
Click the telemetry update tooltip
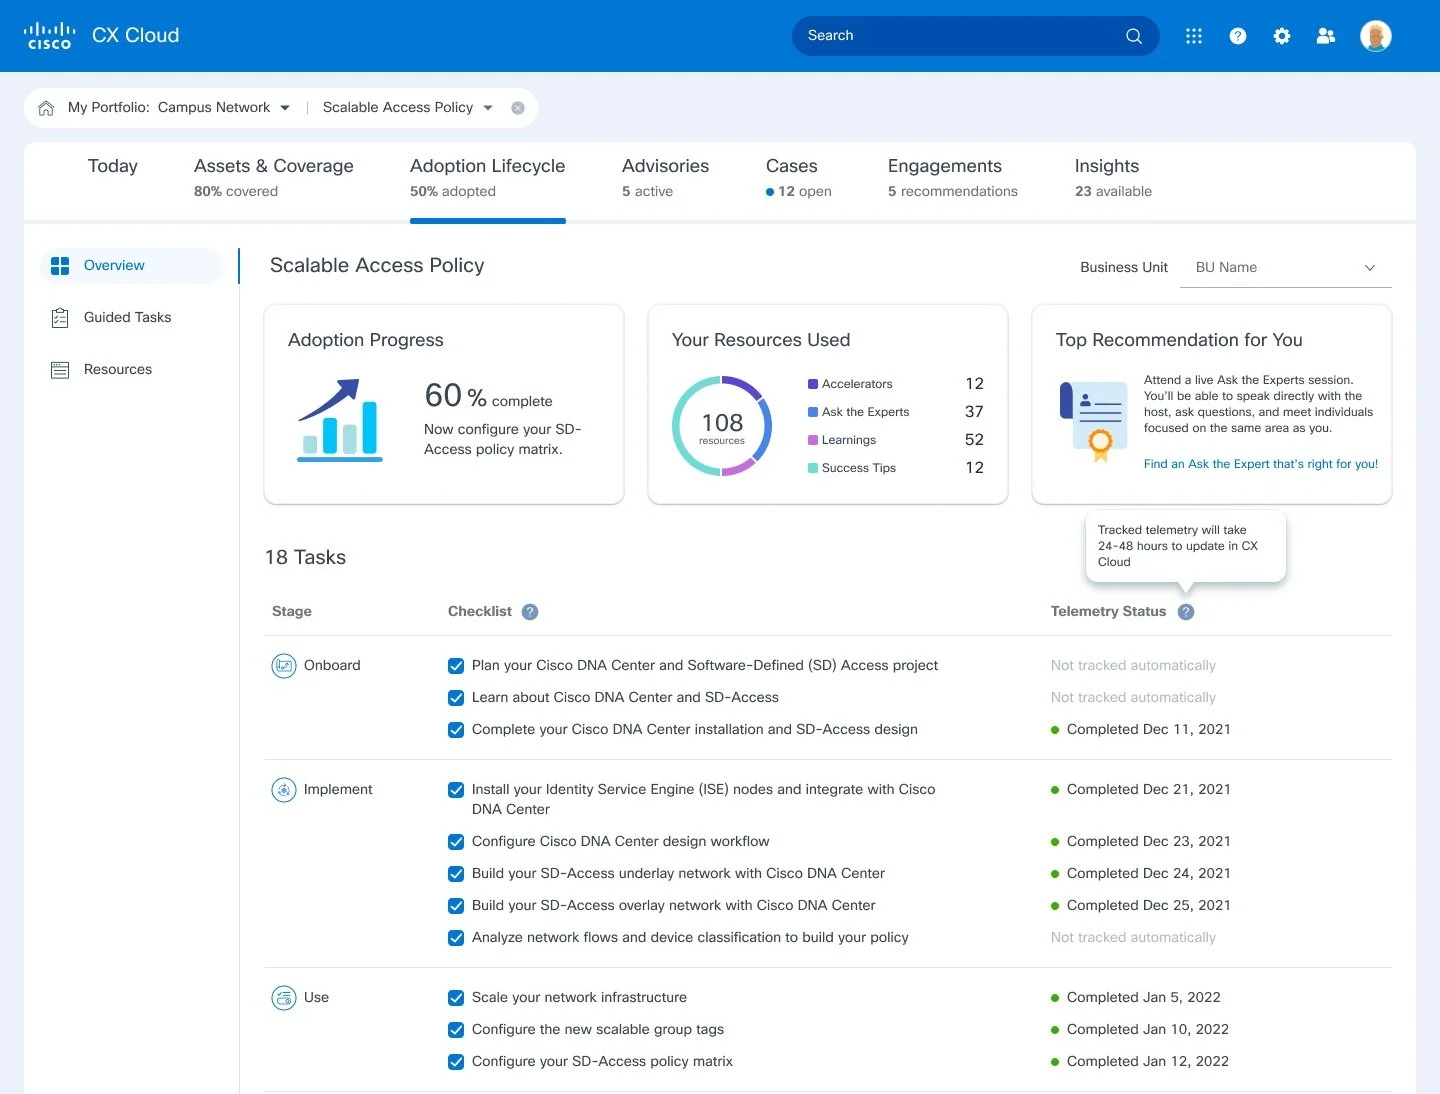(x=1186, y=547)
